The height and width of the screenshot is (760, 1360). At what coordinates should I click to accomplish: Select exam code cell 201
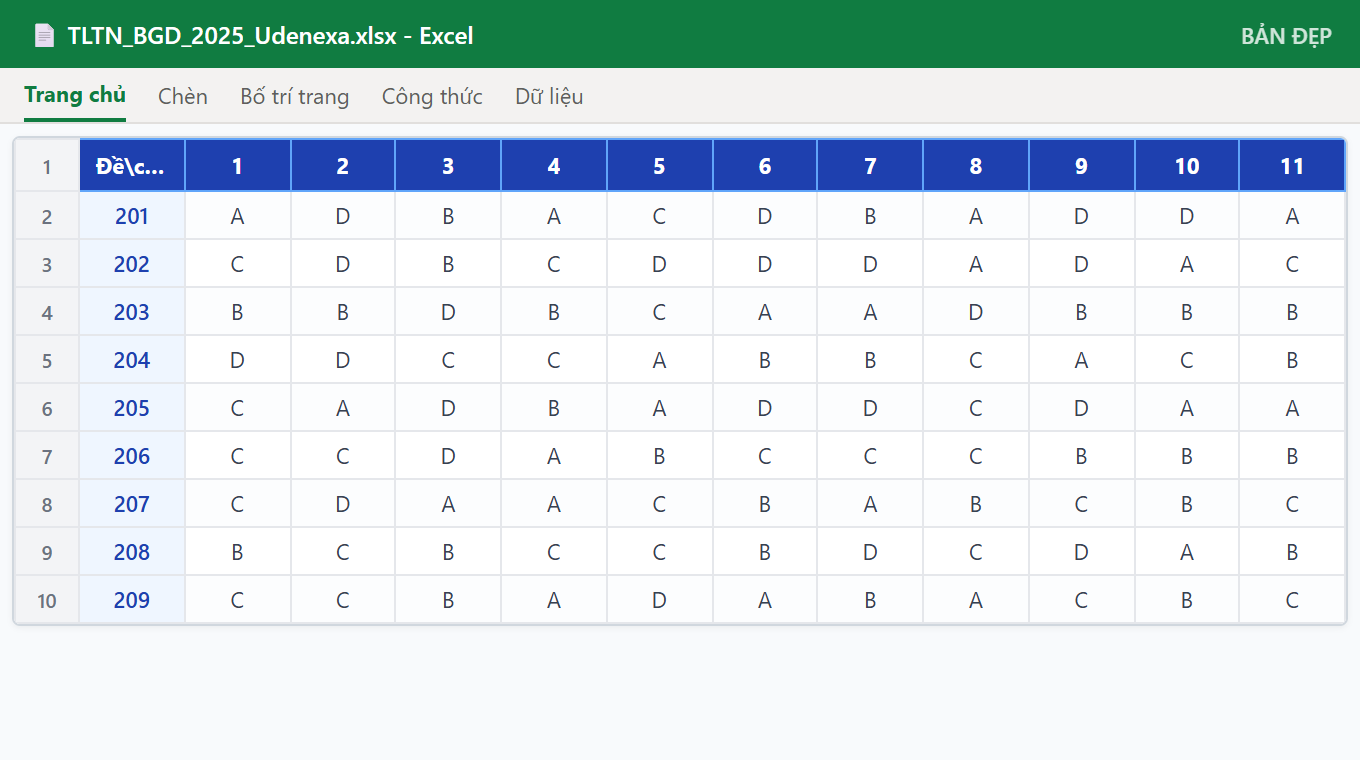point(133,216)
